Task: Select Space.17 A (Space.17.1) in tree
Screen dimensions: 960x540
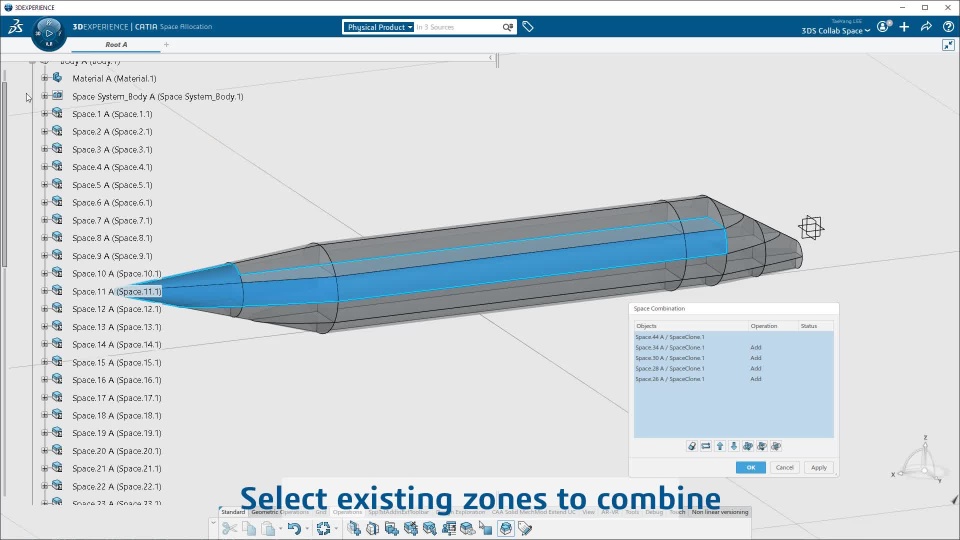Action: 117,398
